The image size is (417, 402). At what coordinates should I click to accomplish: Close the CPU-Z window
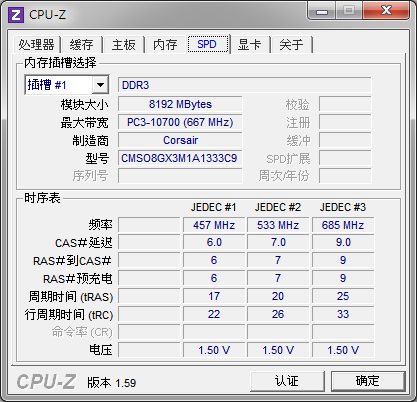386,11
